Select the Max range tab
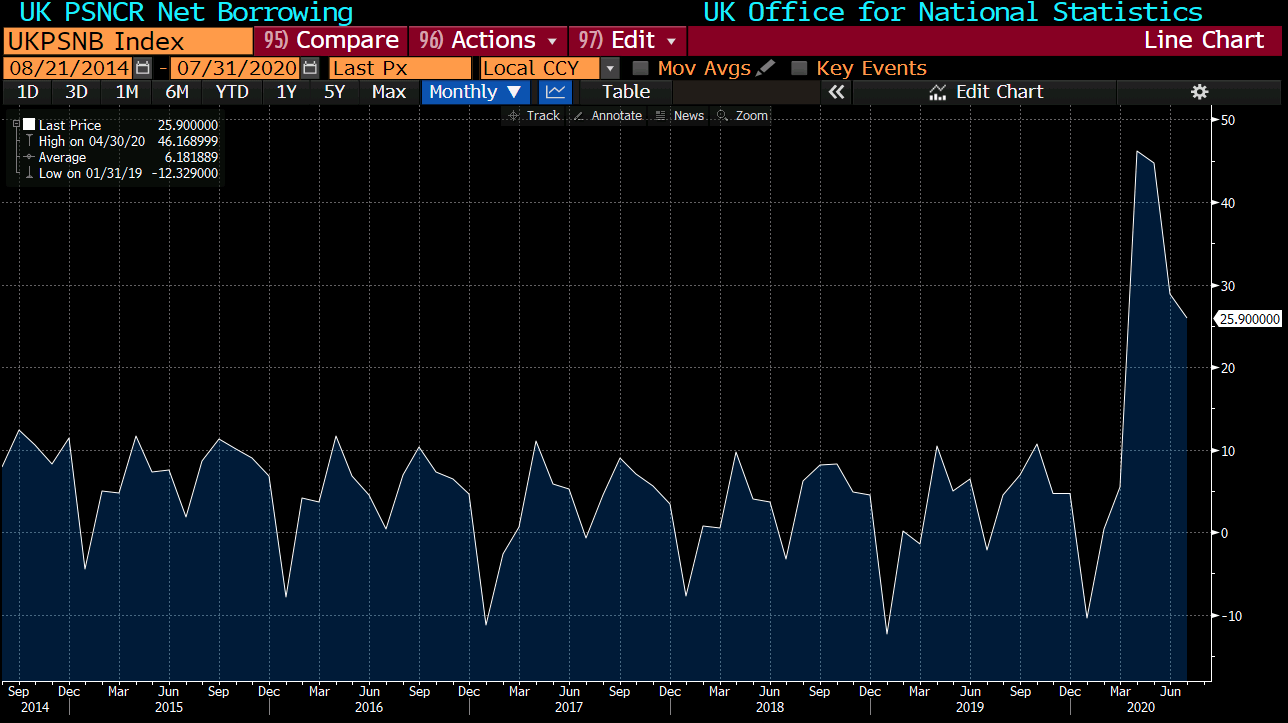This screenshot has width=1288, height=723. [x=389, y=92]
